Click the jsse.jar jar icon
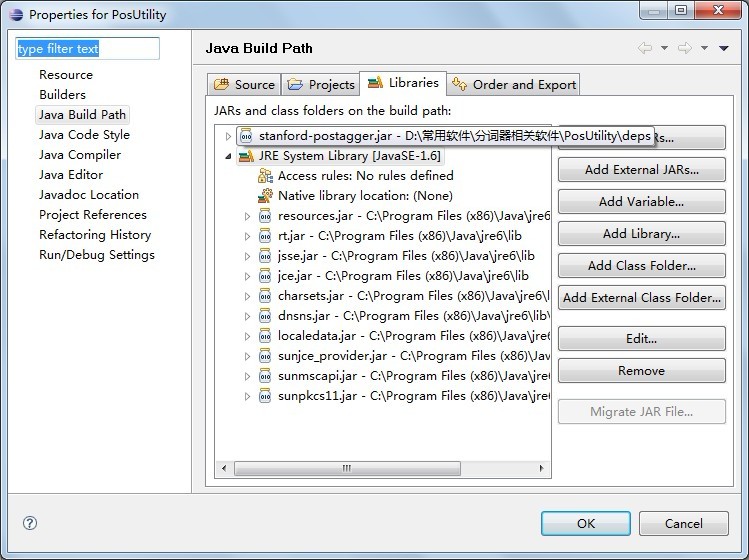This screenshot has width=749, height=560. pos(265,256)
